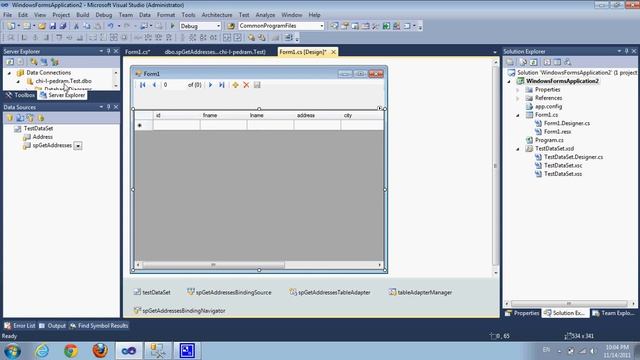Click the Server Explorer Refresh icon
640x360 pixels.
[10, 62]
